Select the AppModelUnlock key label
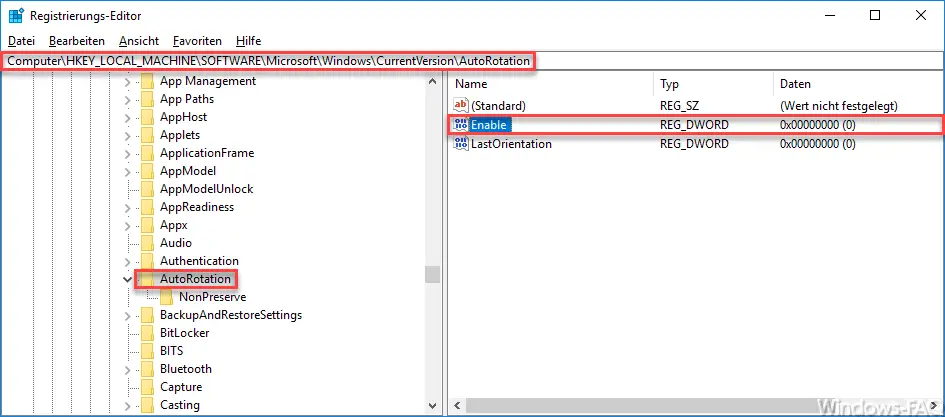Viewport: 945px width, 417px height. tap(207, 189)
